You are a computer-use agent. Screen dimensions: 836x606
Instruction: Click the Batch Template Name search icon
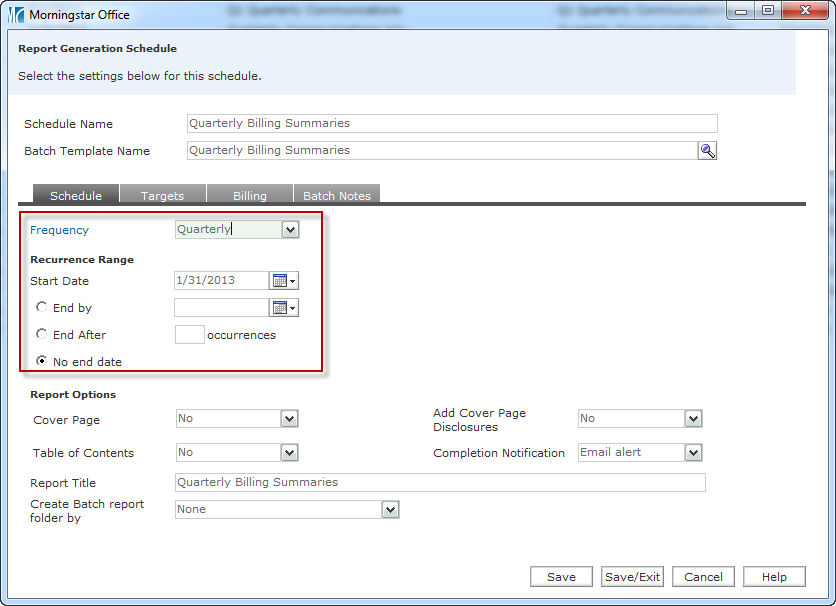[707, 151]
